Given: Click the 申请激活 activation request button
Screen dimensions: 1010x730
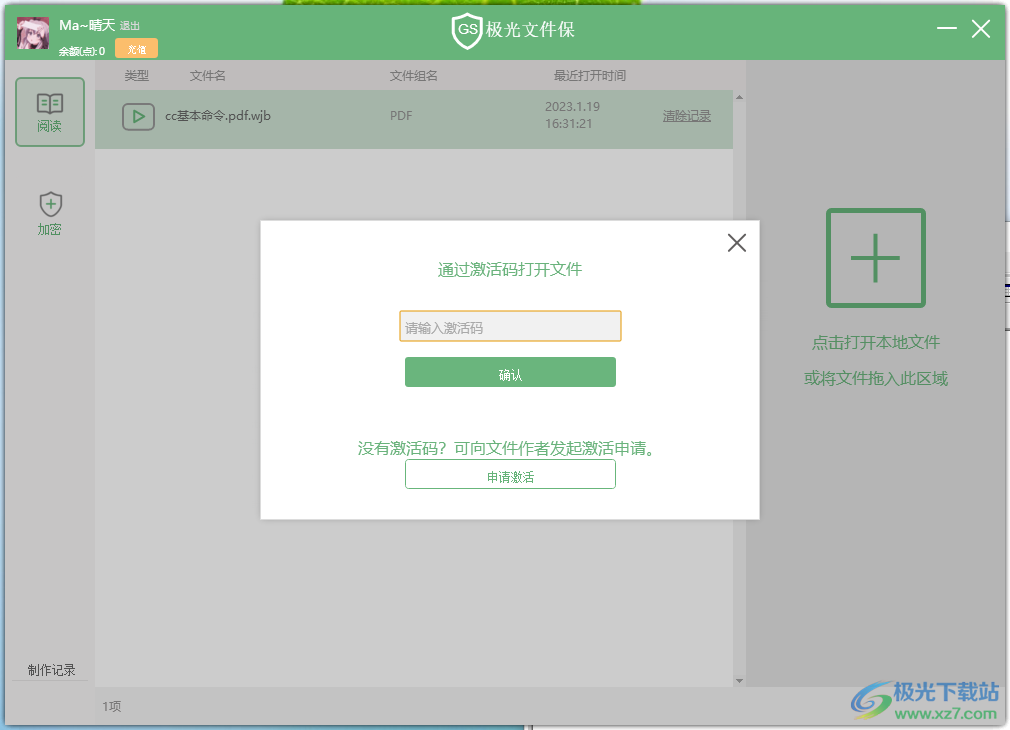Looking at the screenshot, I should coord(510,473).
